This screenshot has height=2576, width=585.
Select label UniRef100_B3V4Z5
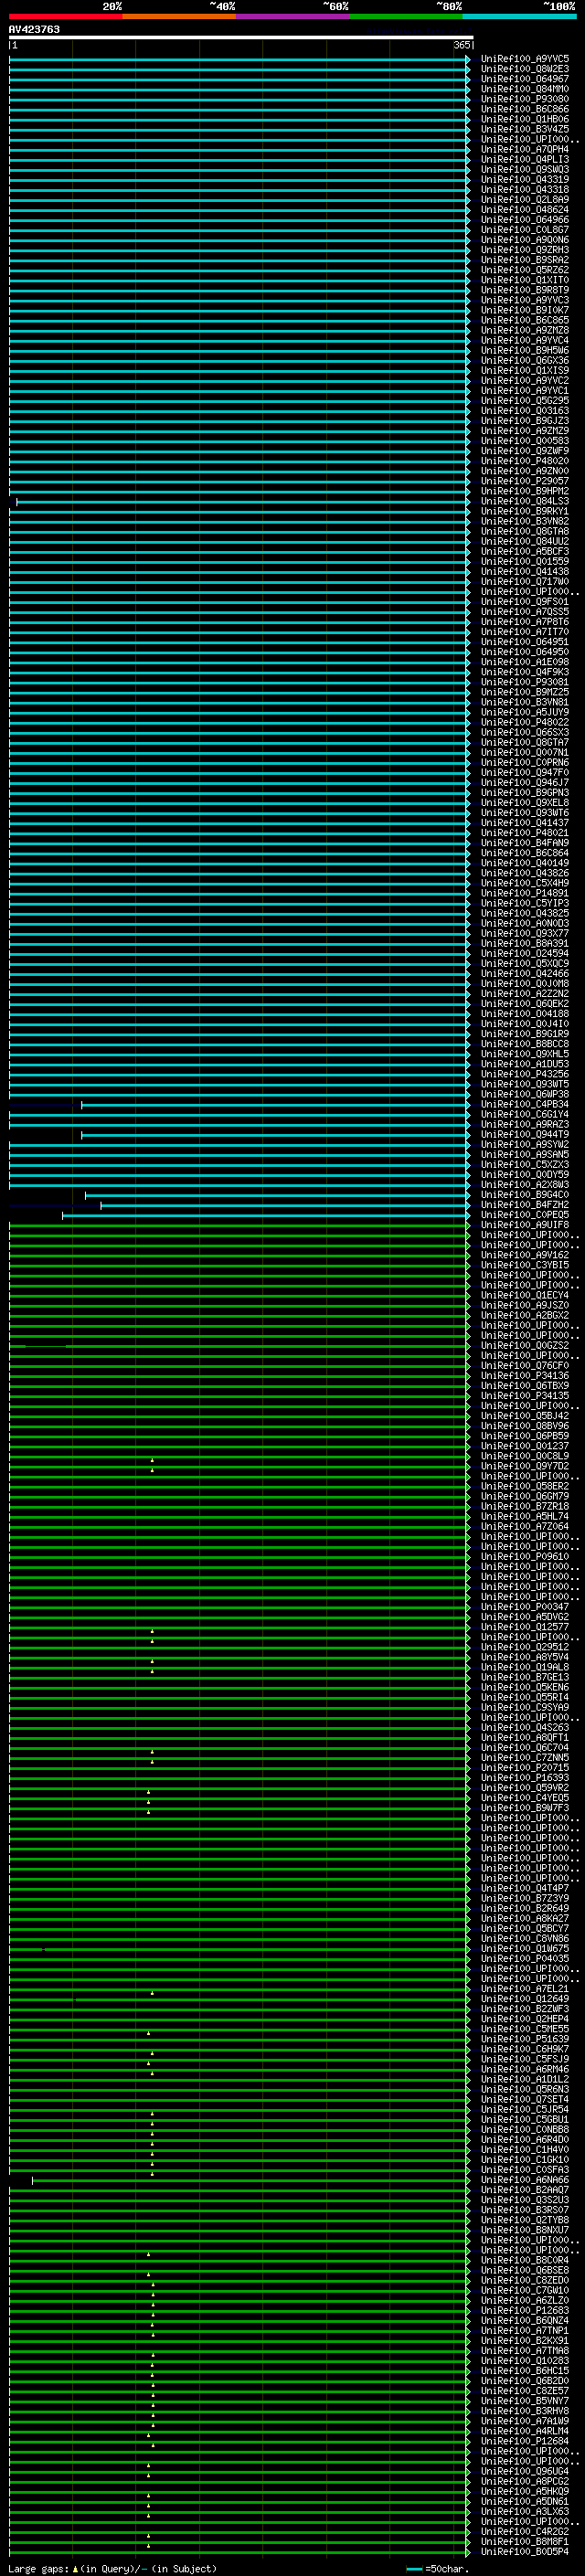point(525,129)
